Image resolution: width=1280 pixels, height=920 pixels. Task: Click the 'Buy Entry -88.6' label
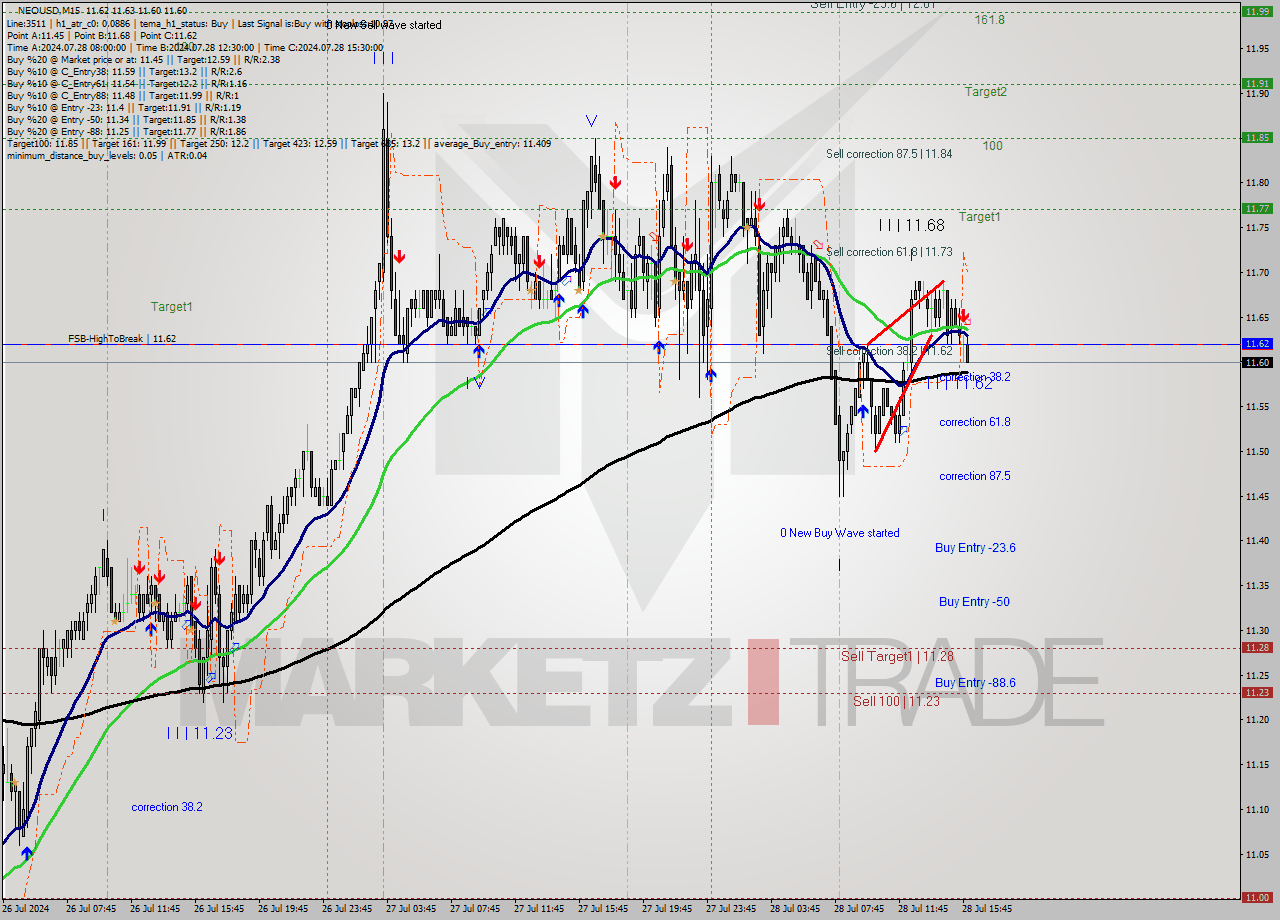[x=975, y=683]
